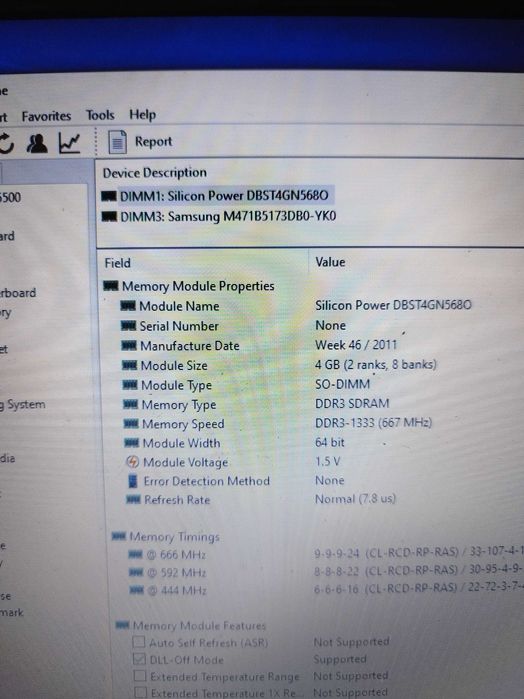Select value 4 GB (2 ranks, 8 banks)
Screen dimensions: 524x699
click(x=375, y=365)
